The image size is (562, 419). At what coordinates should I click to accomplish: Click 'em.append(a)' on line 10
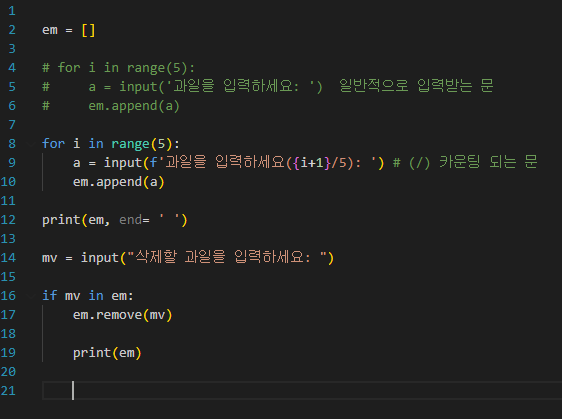click(119, 182)
